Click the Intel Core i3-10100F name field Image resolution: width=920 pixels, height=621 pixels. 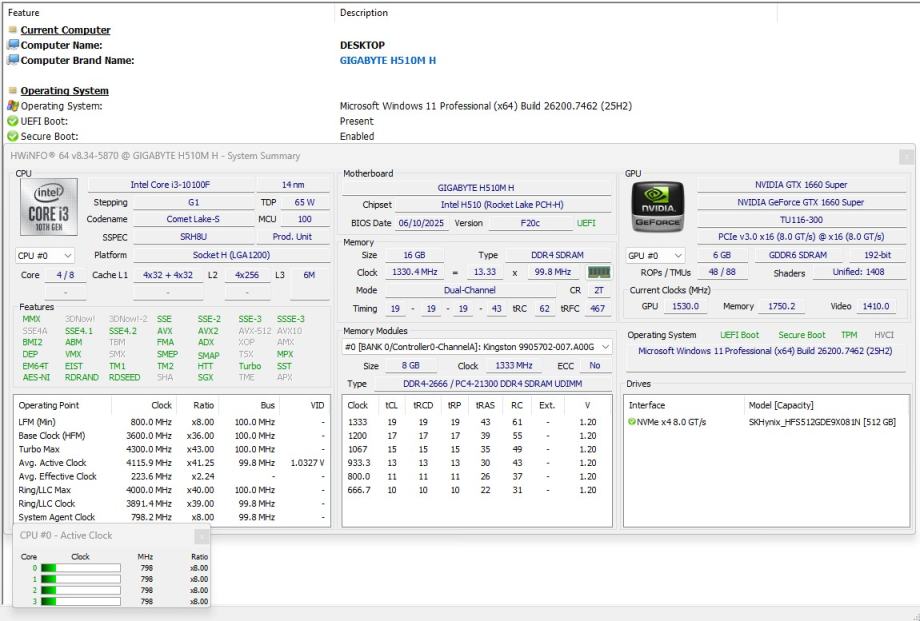pos(170,185)
